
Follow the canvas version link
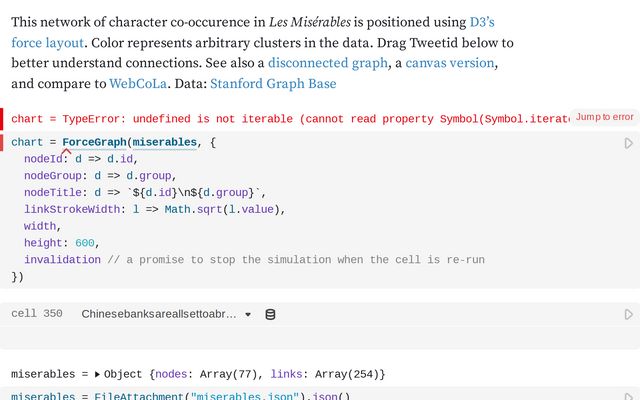pos(450,63)
